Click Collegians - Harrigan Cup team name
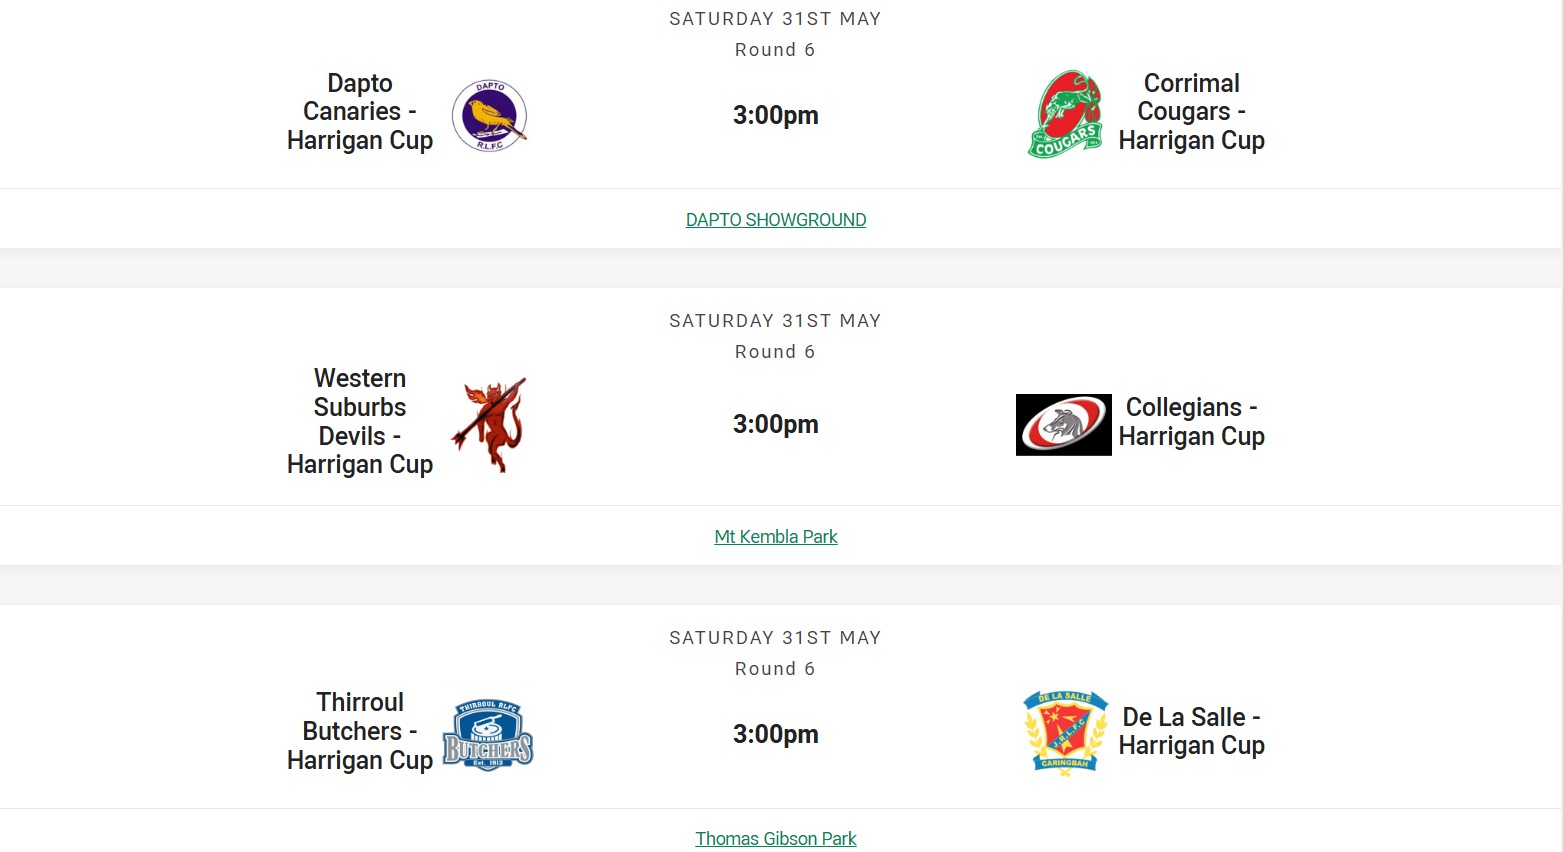 (x=1192, y=422)
